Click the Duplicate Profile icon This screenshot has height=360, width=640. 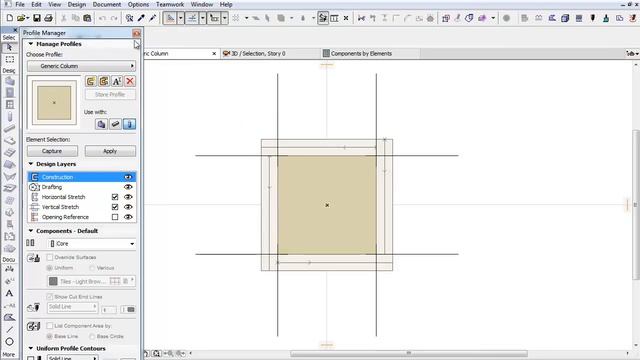coord(104,81)
